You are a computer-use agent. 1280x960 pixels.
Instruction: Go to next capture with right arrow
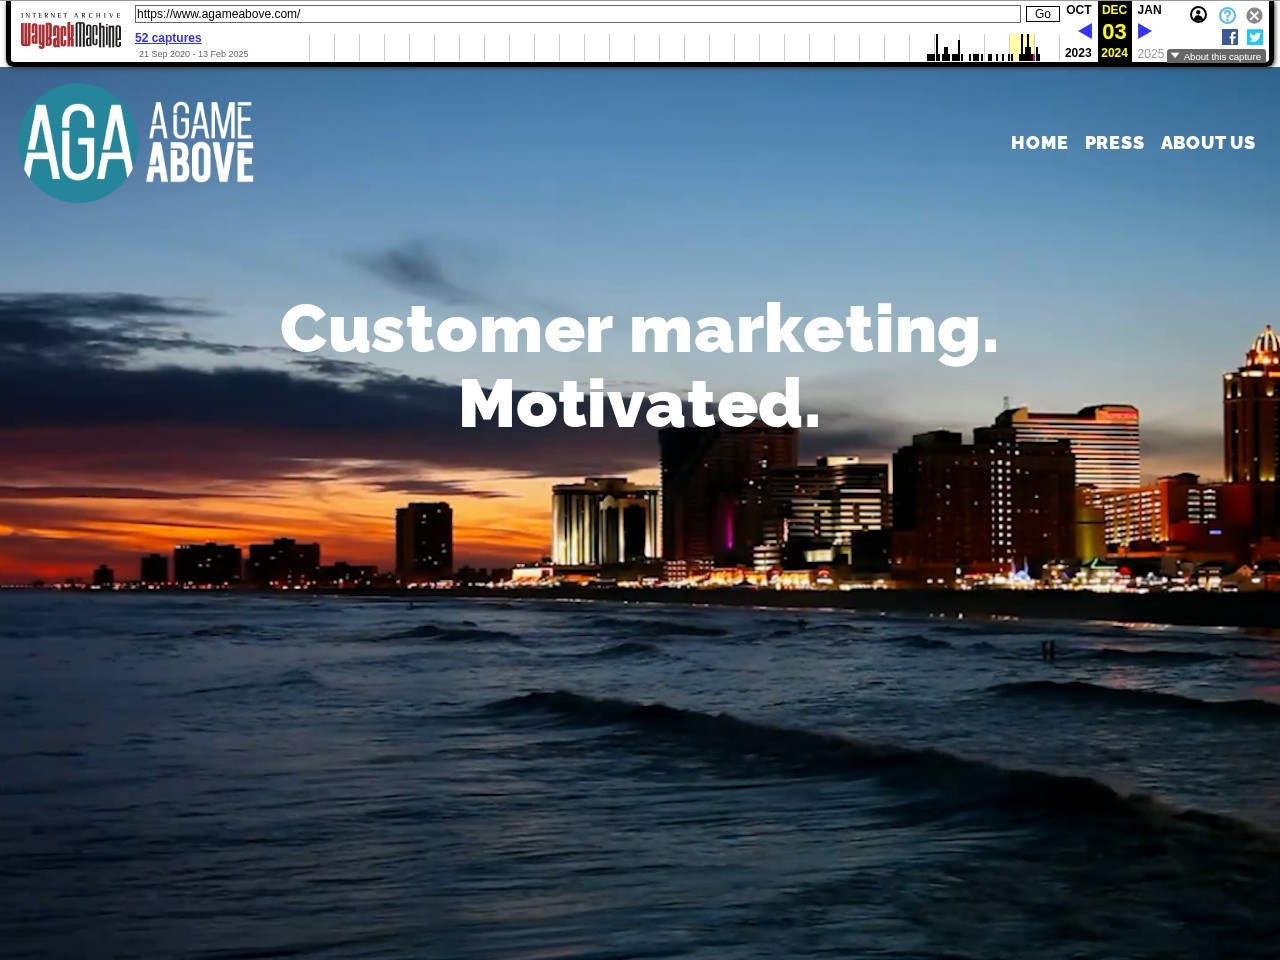pyautogui.click(x=1145, y=31)
